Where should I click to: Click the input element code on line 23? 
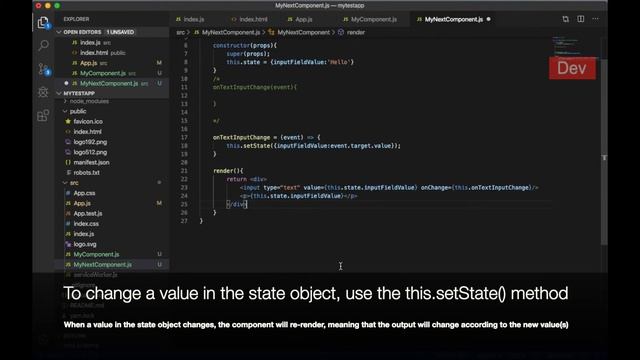(x=389, y=188)
